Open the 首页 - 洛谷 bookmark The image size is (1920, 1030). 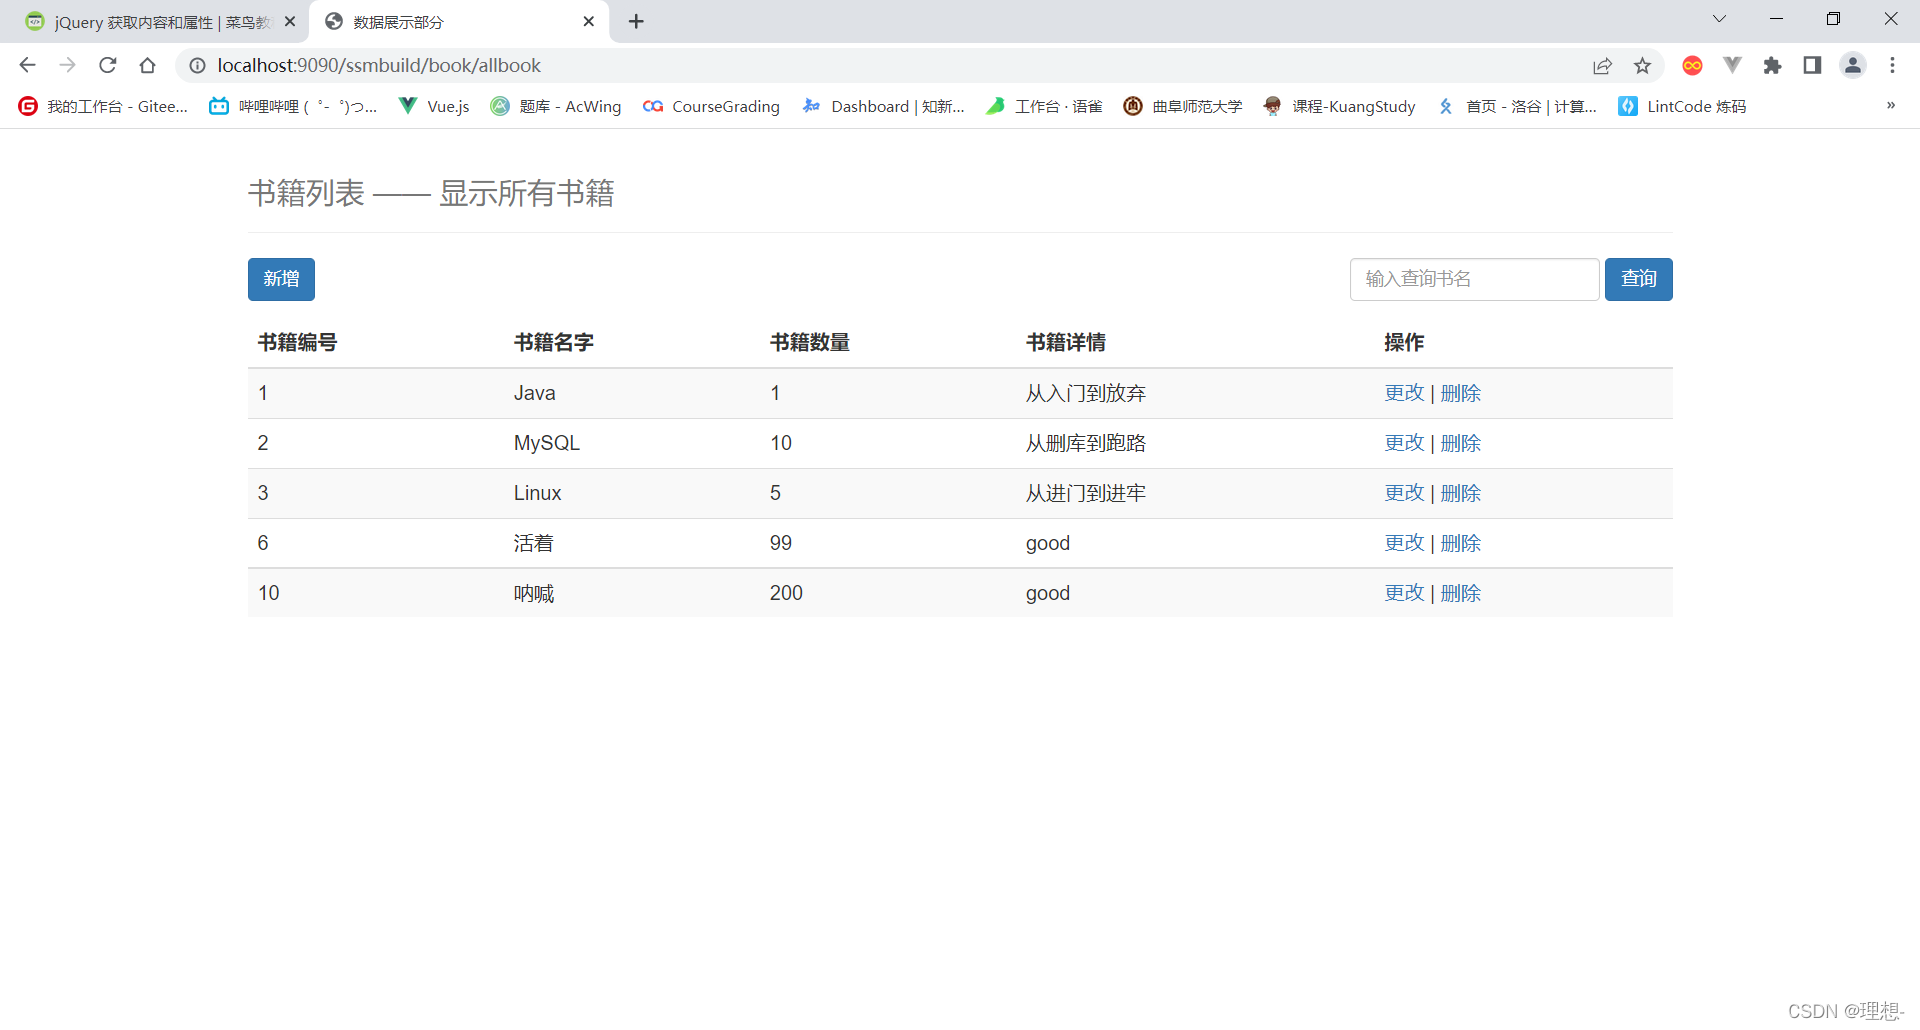[x=1516, y=106]
